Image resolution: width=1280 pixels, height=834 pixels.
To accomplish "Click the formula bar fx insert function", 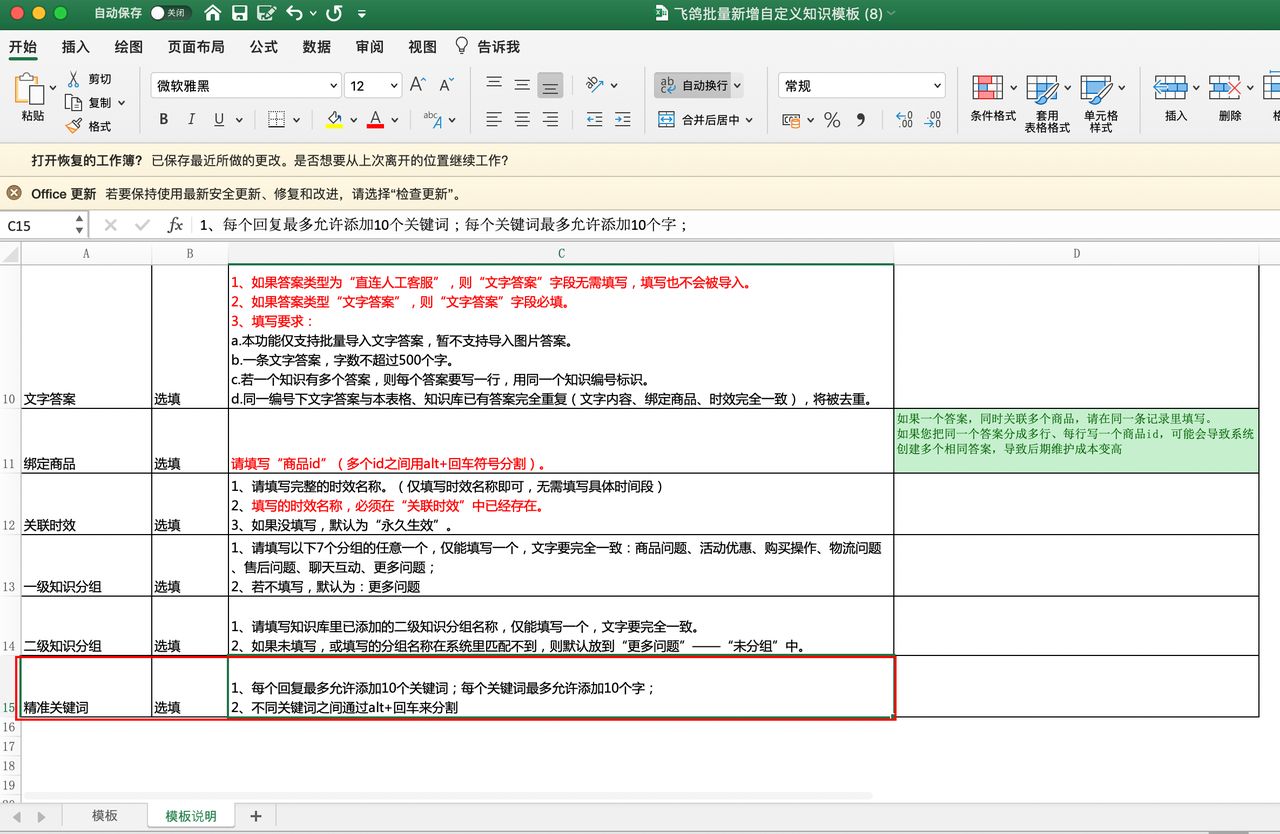I will [175, 225].
